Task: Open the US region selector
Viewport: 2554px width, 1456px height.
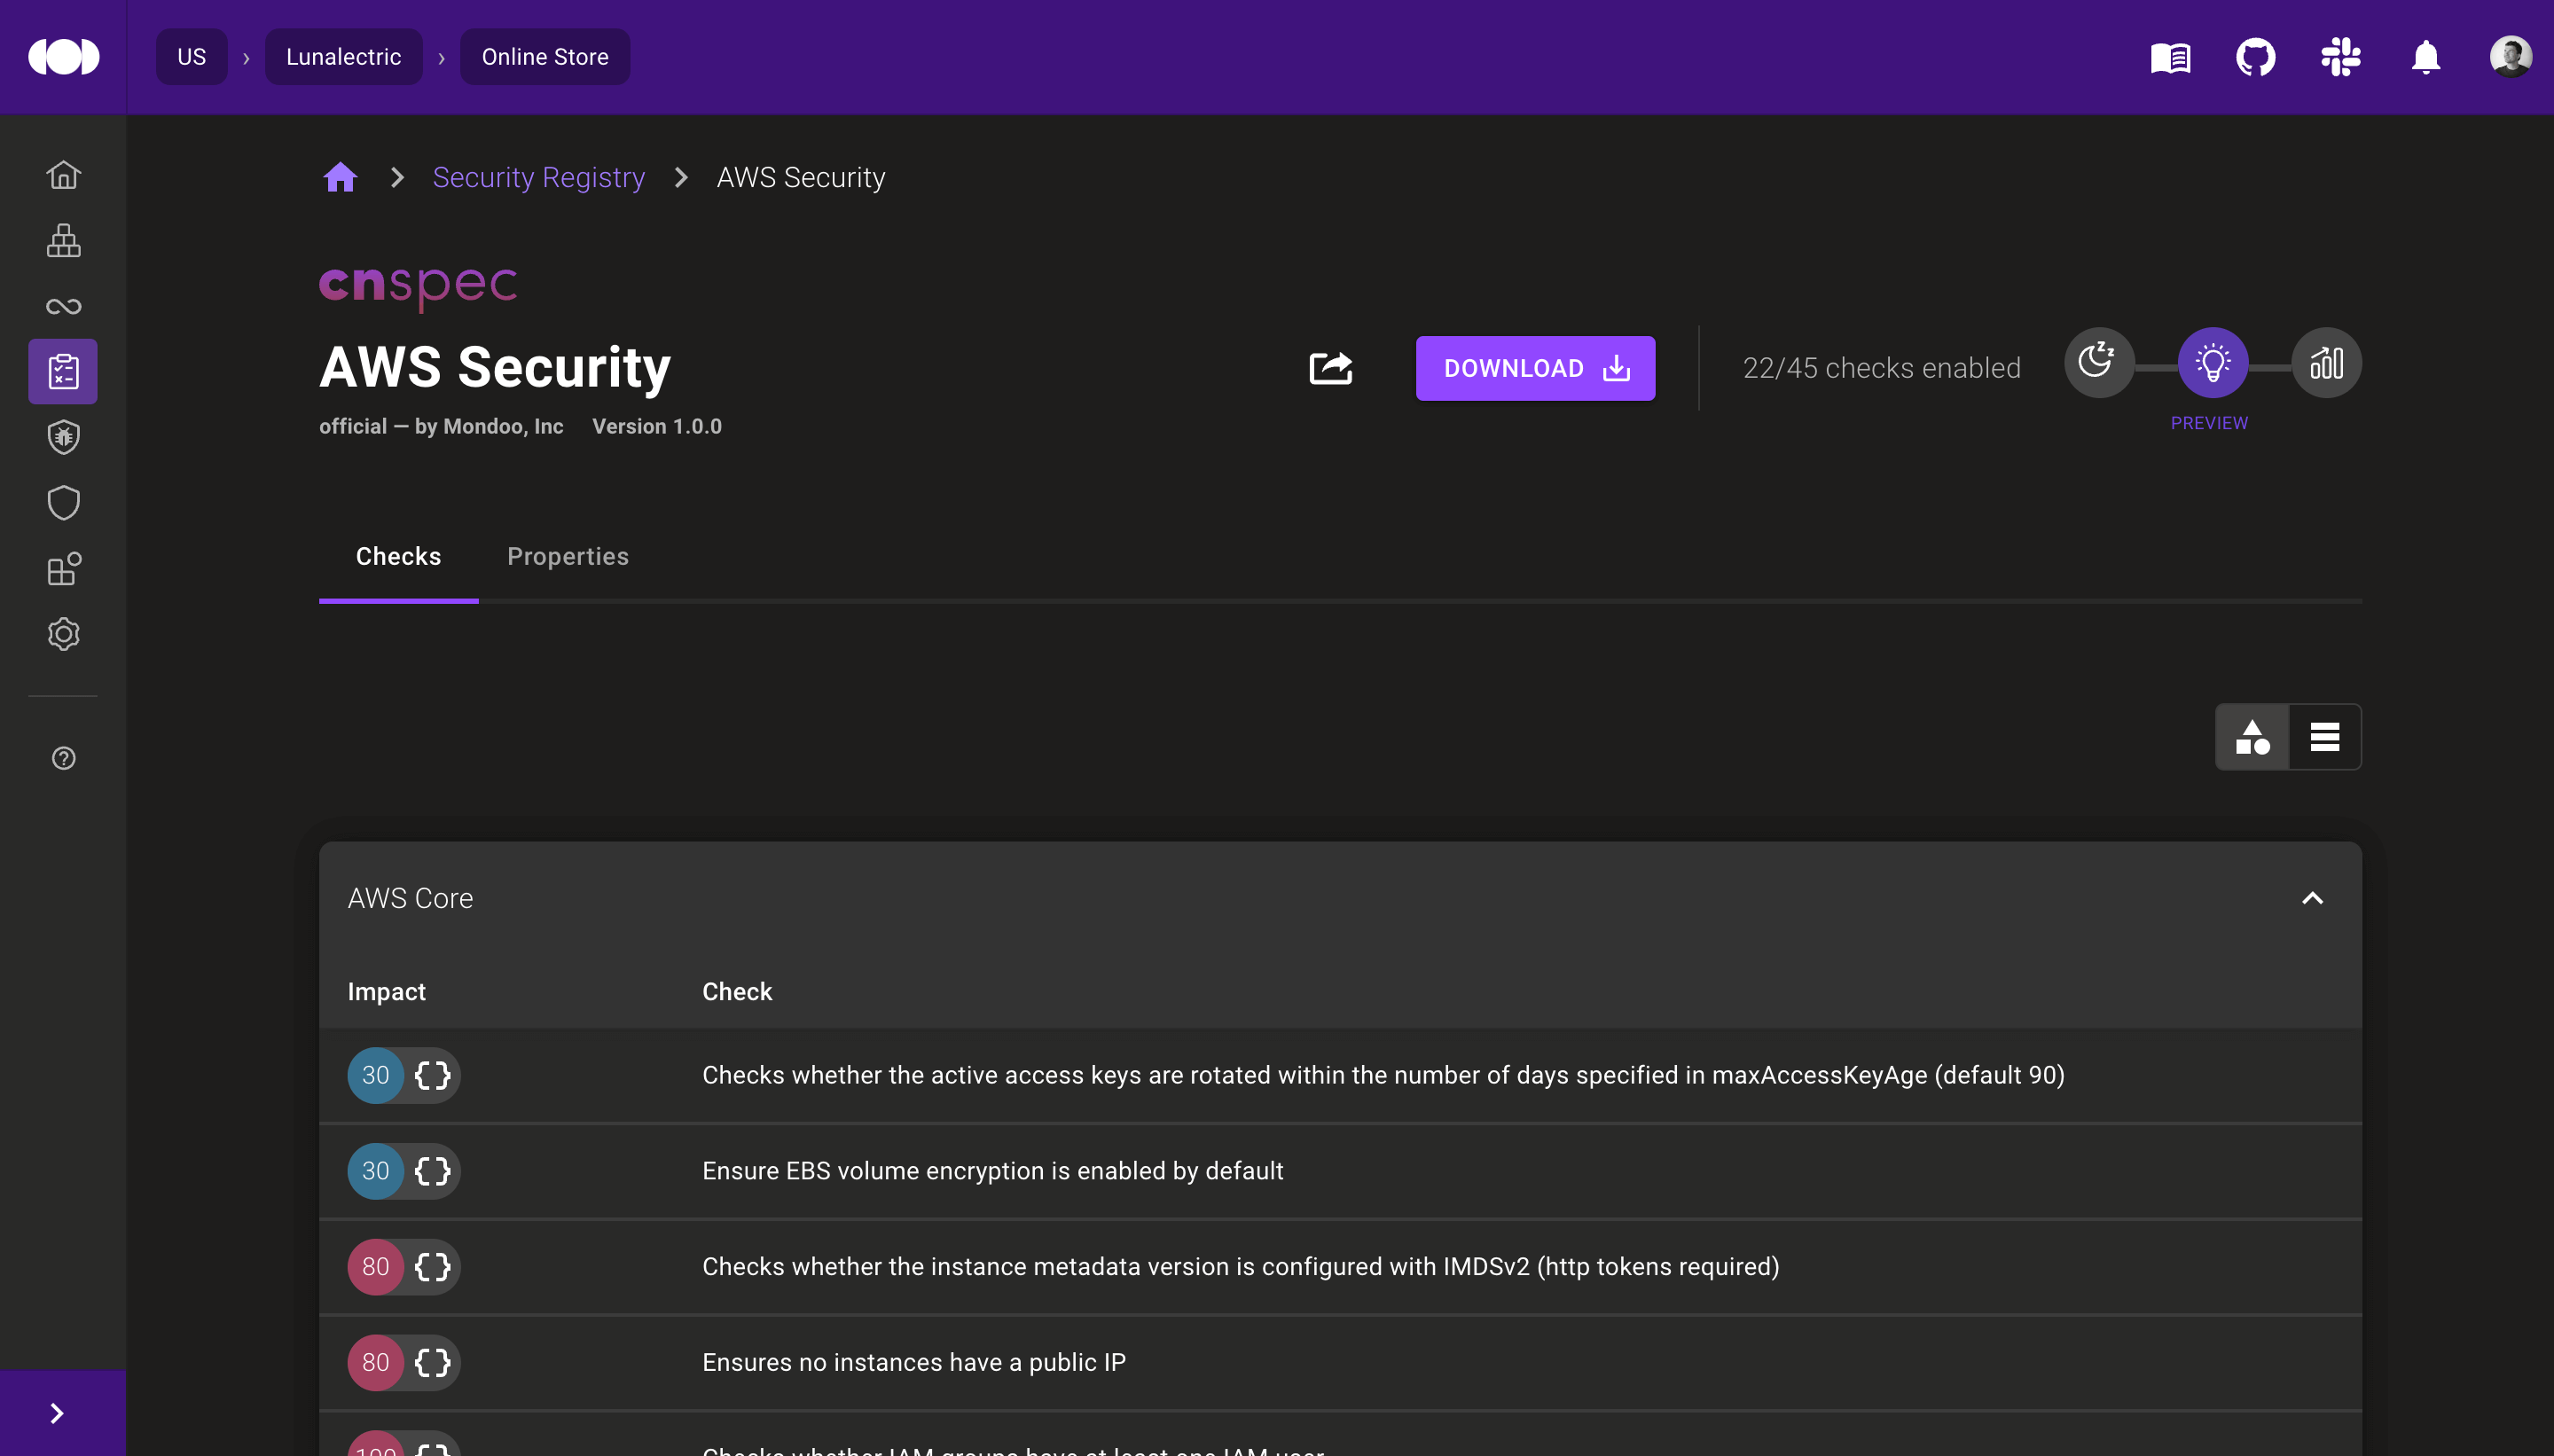Action: coord(191,57)
